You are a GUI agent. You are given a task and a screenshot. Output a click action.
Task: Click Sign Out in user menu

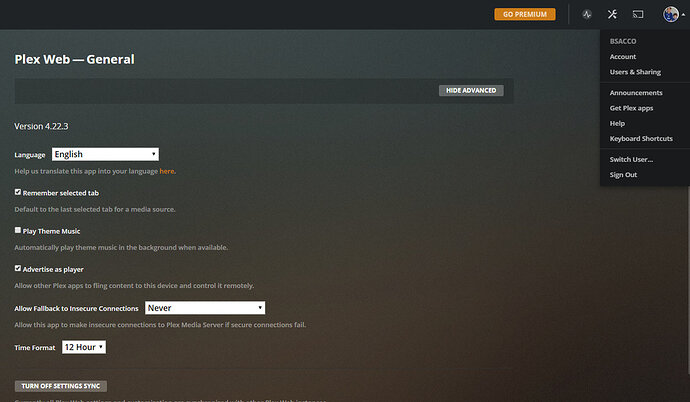pos(623,175)
